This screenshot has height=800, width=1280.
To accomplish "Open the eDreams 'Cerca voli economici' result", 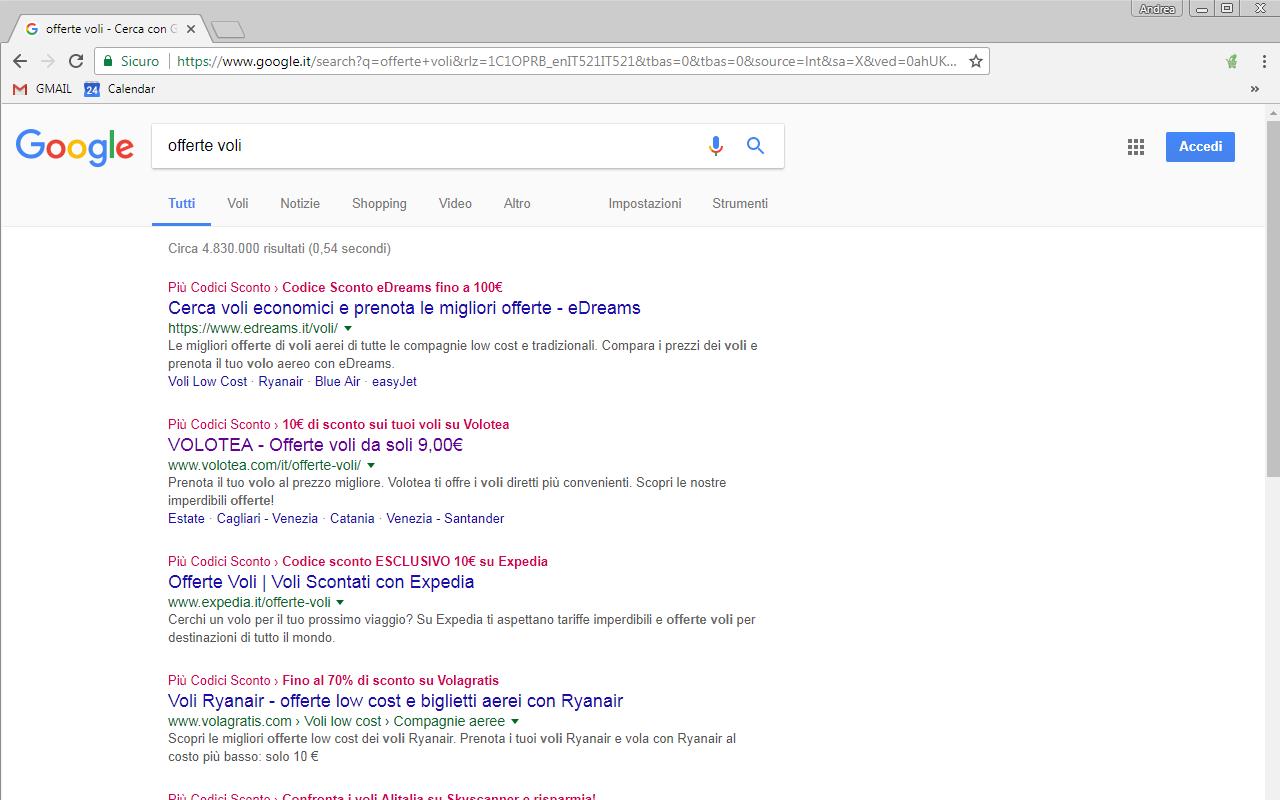I will 404,308.
